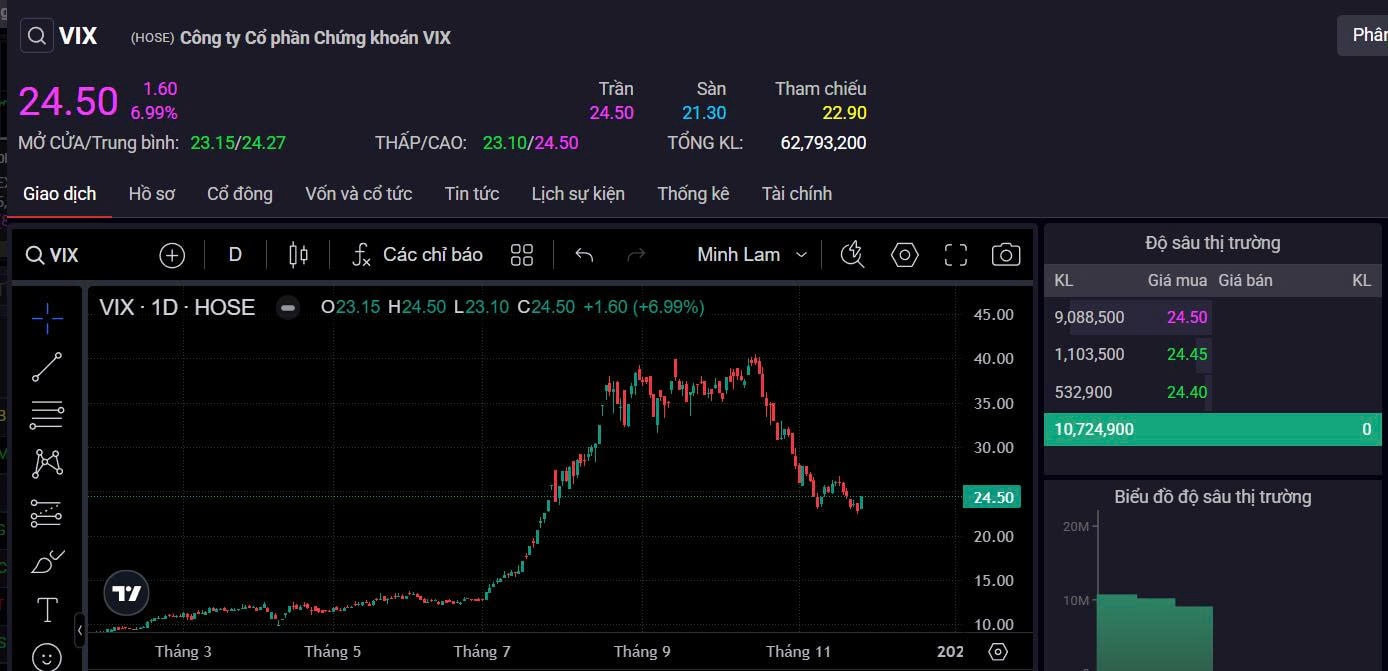Choose the text annotation tool
1388x671 pixels.
pos(47,609)
